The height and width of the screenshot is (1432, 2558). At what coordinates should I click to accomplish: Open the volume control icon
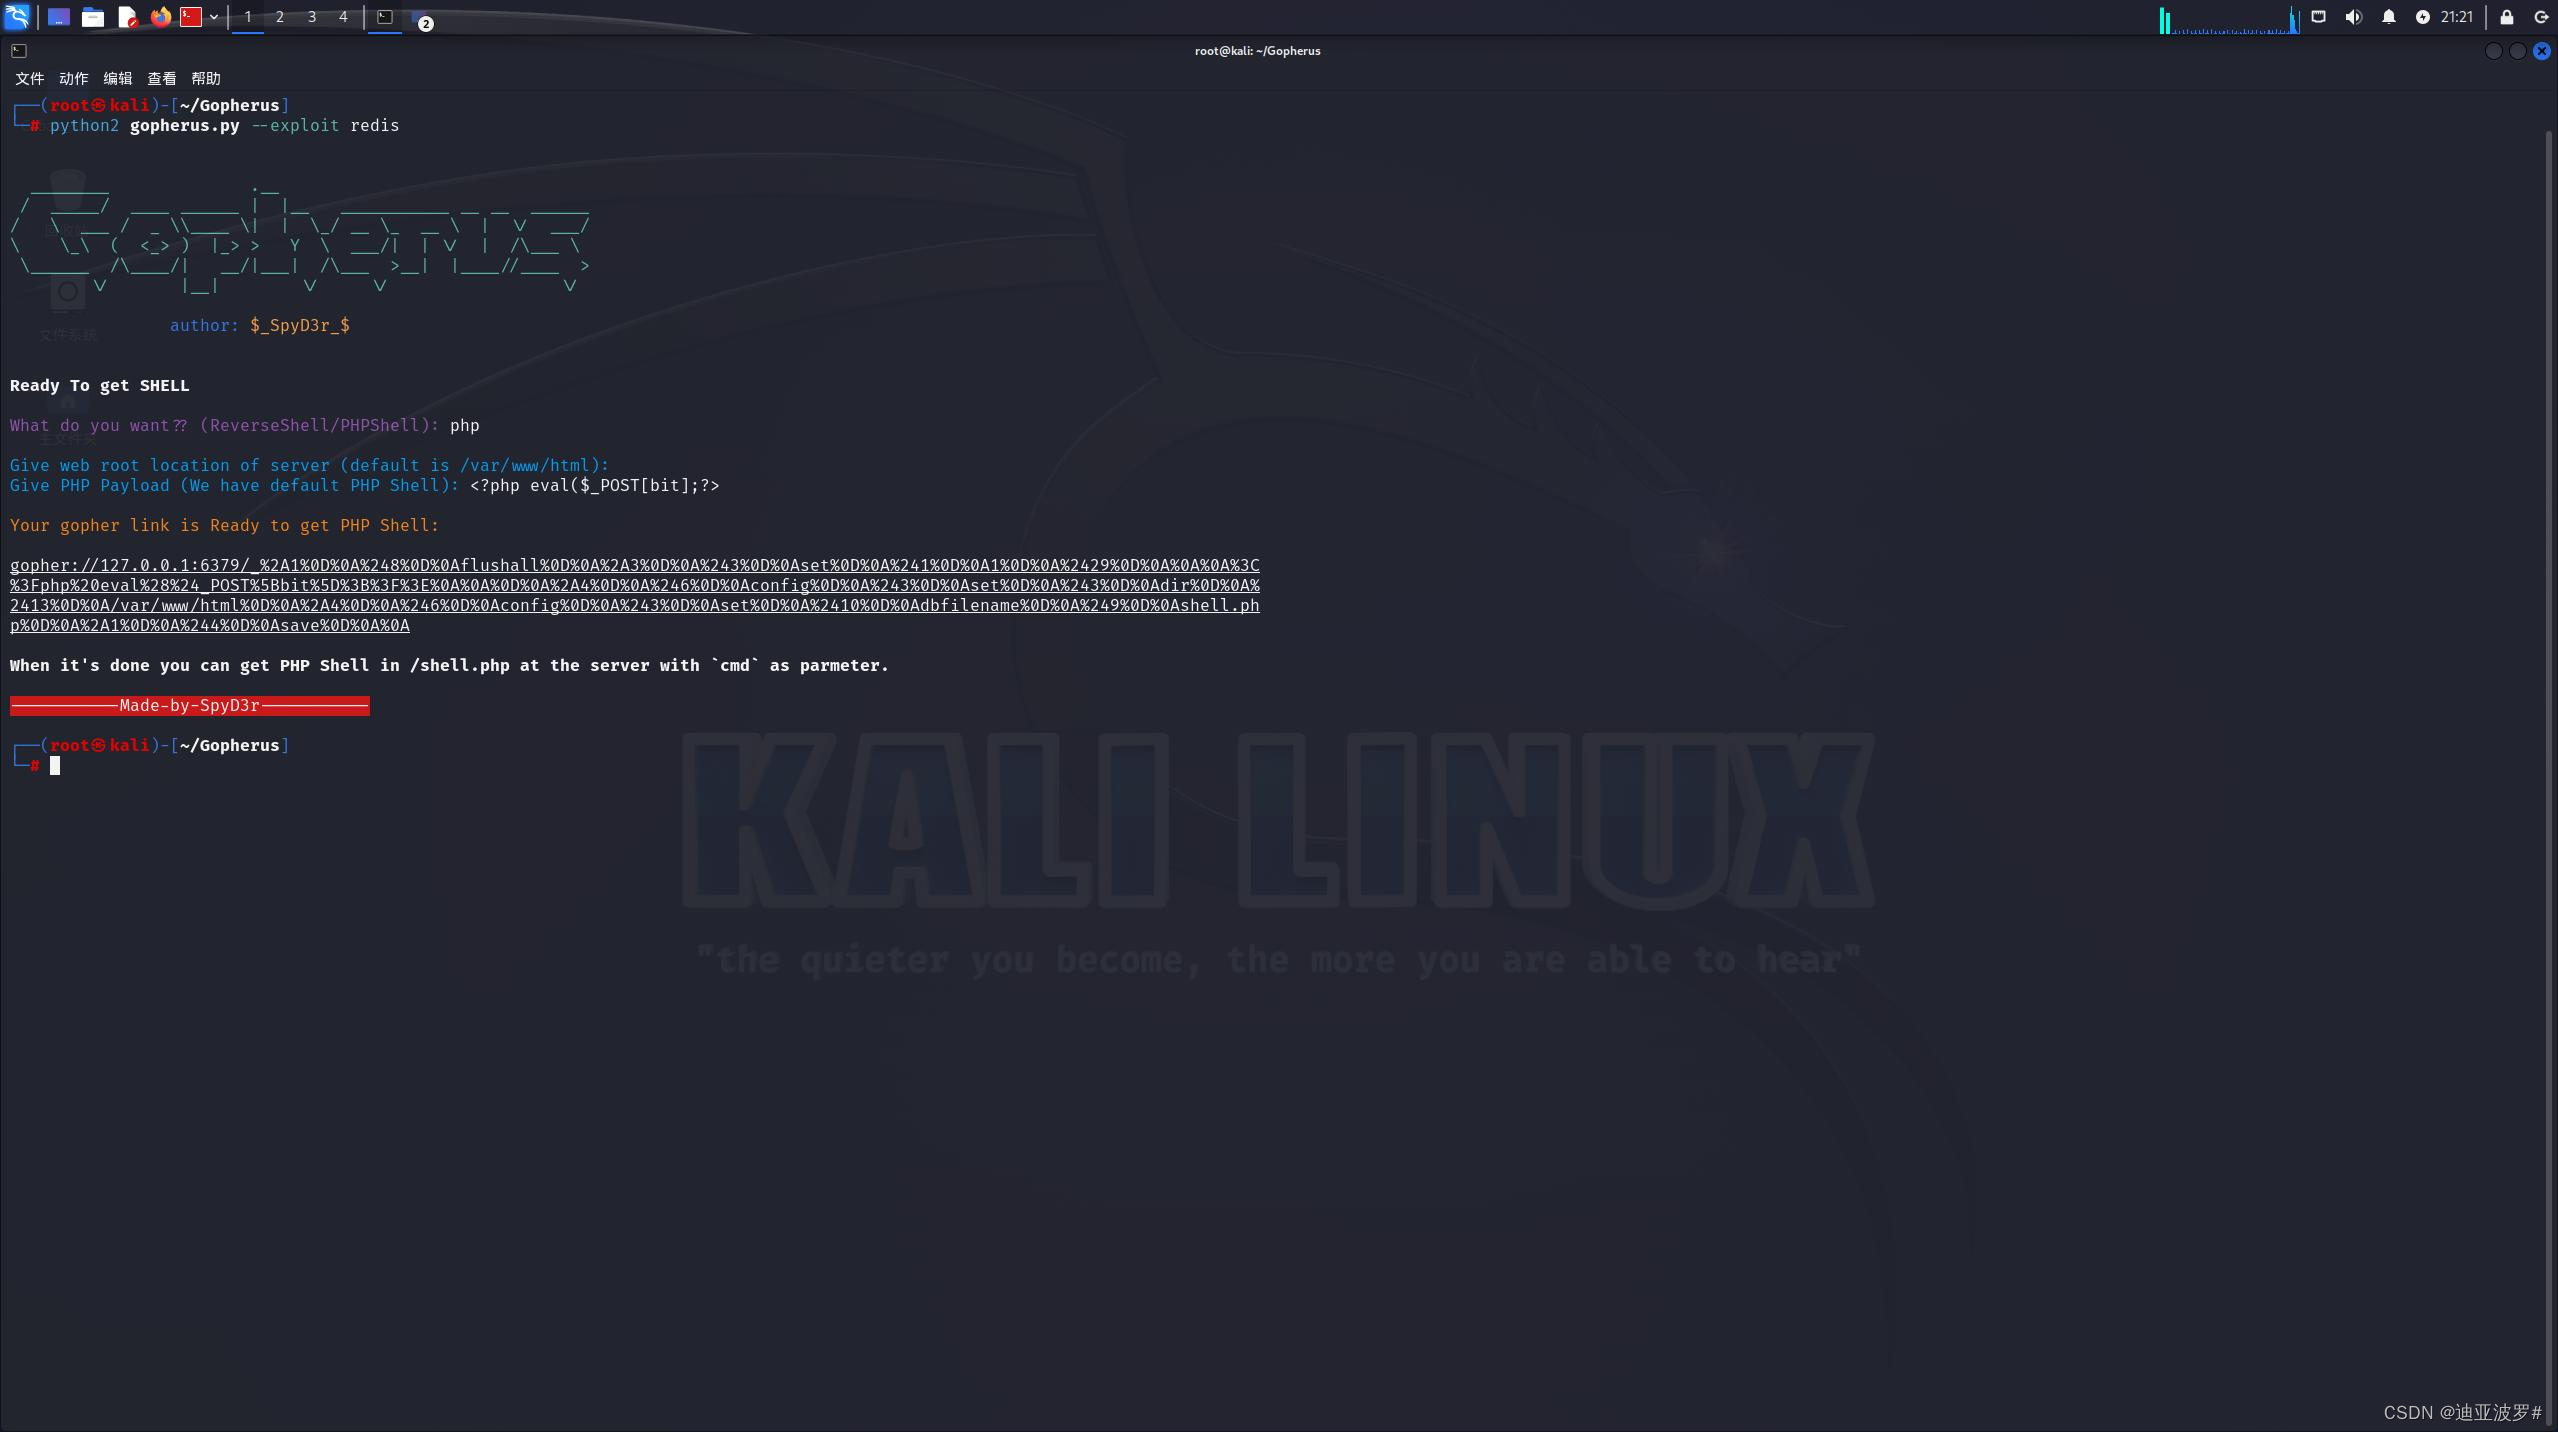point(2353,17)
